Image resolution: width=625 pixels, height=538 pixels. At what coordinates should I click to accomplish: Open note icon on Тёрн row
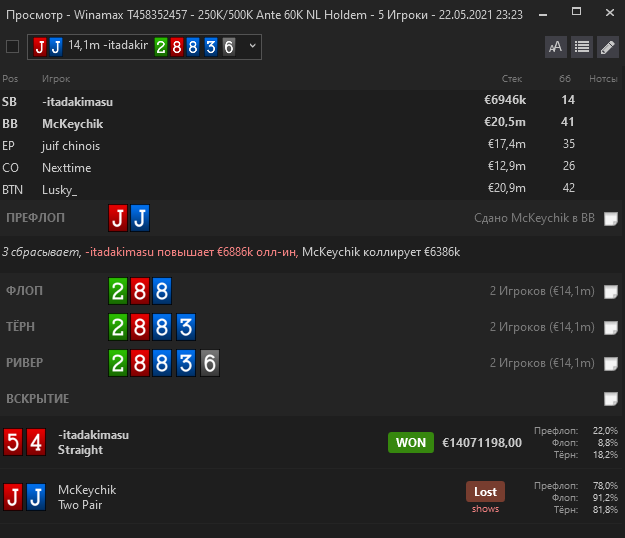pos(611,328)
